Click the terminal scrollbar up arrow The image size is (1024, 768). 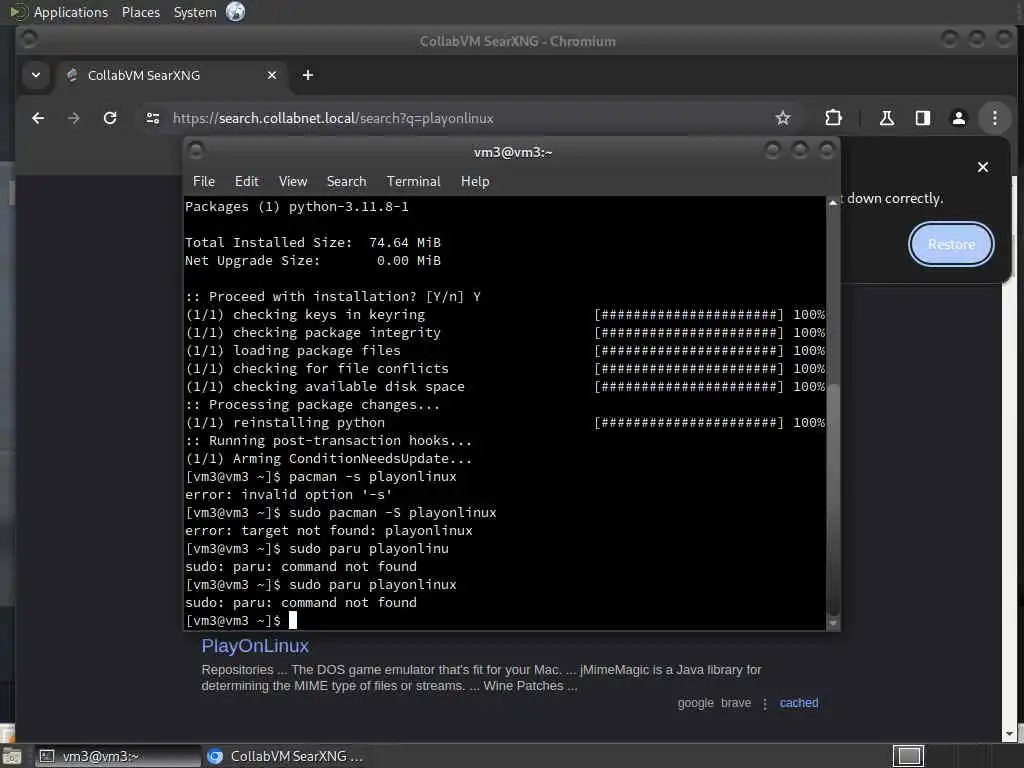pos(833,203)
